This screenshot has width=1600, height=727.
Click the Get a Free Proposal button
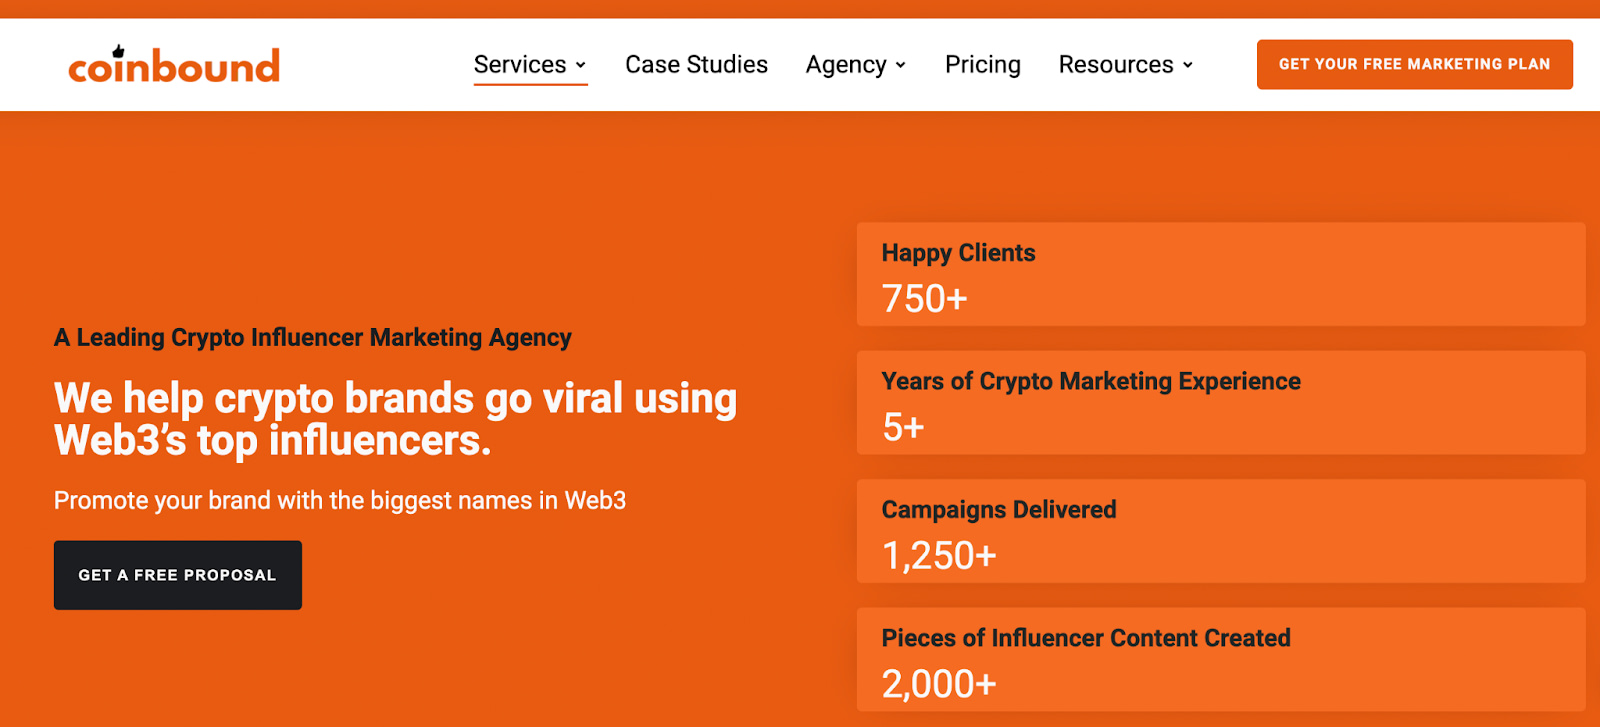click(178, 575)
